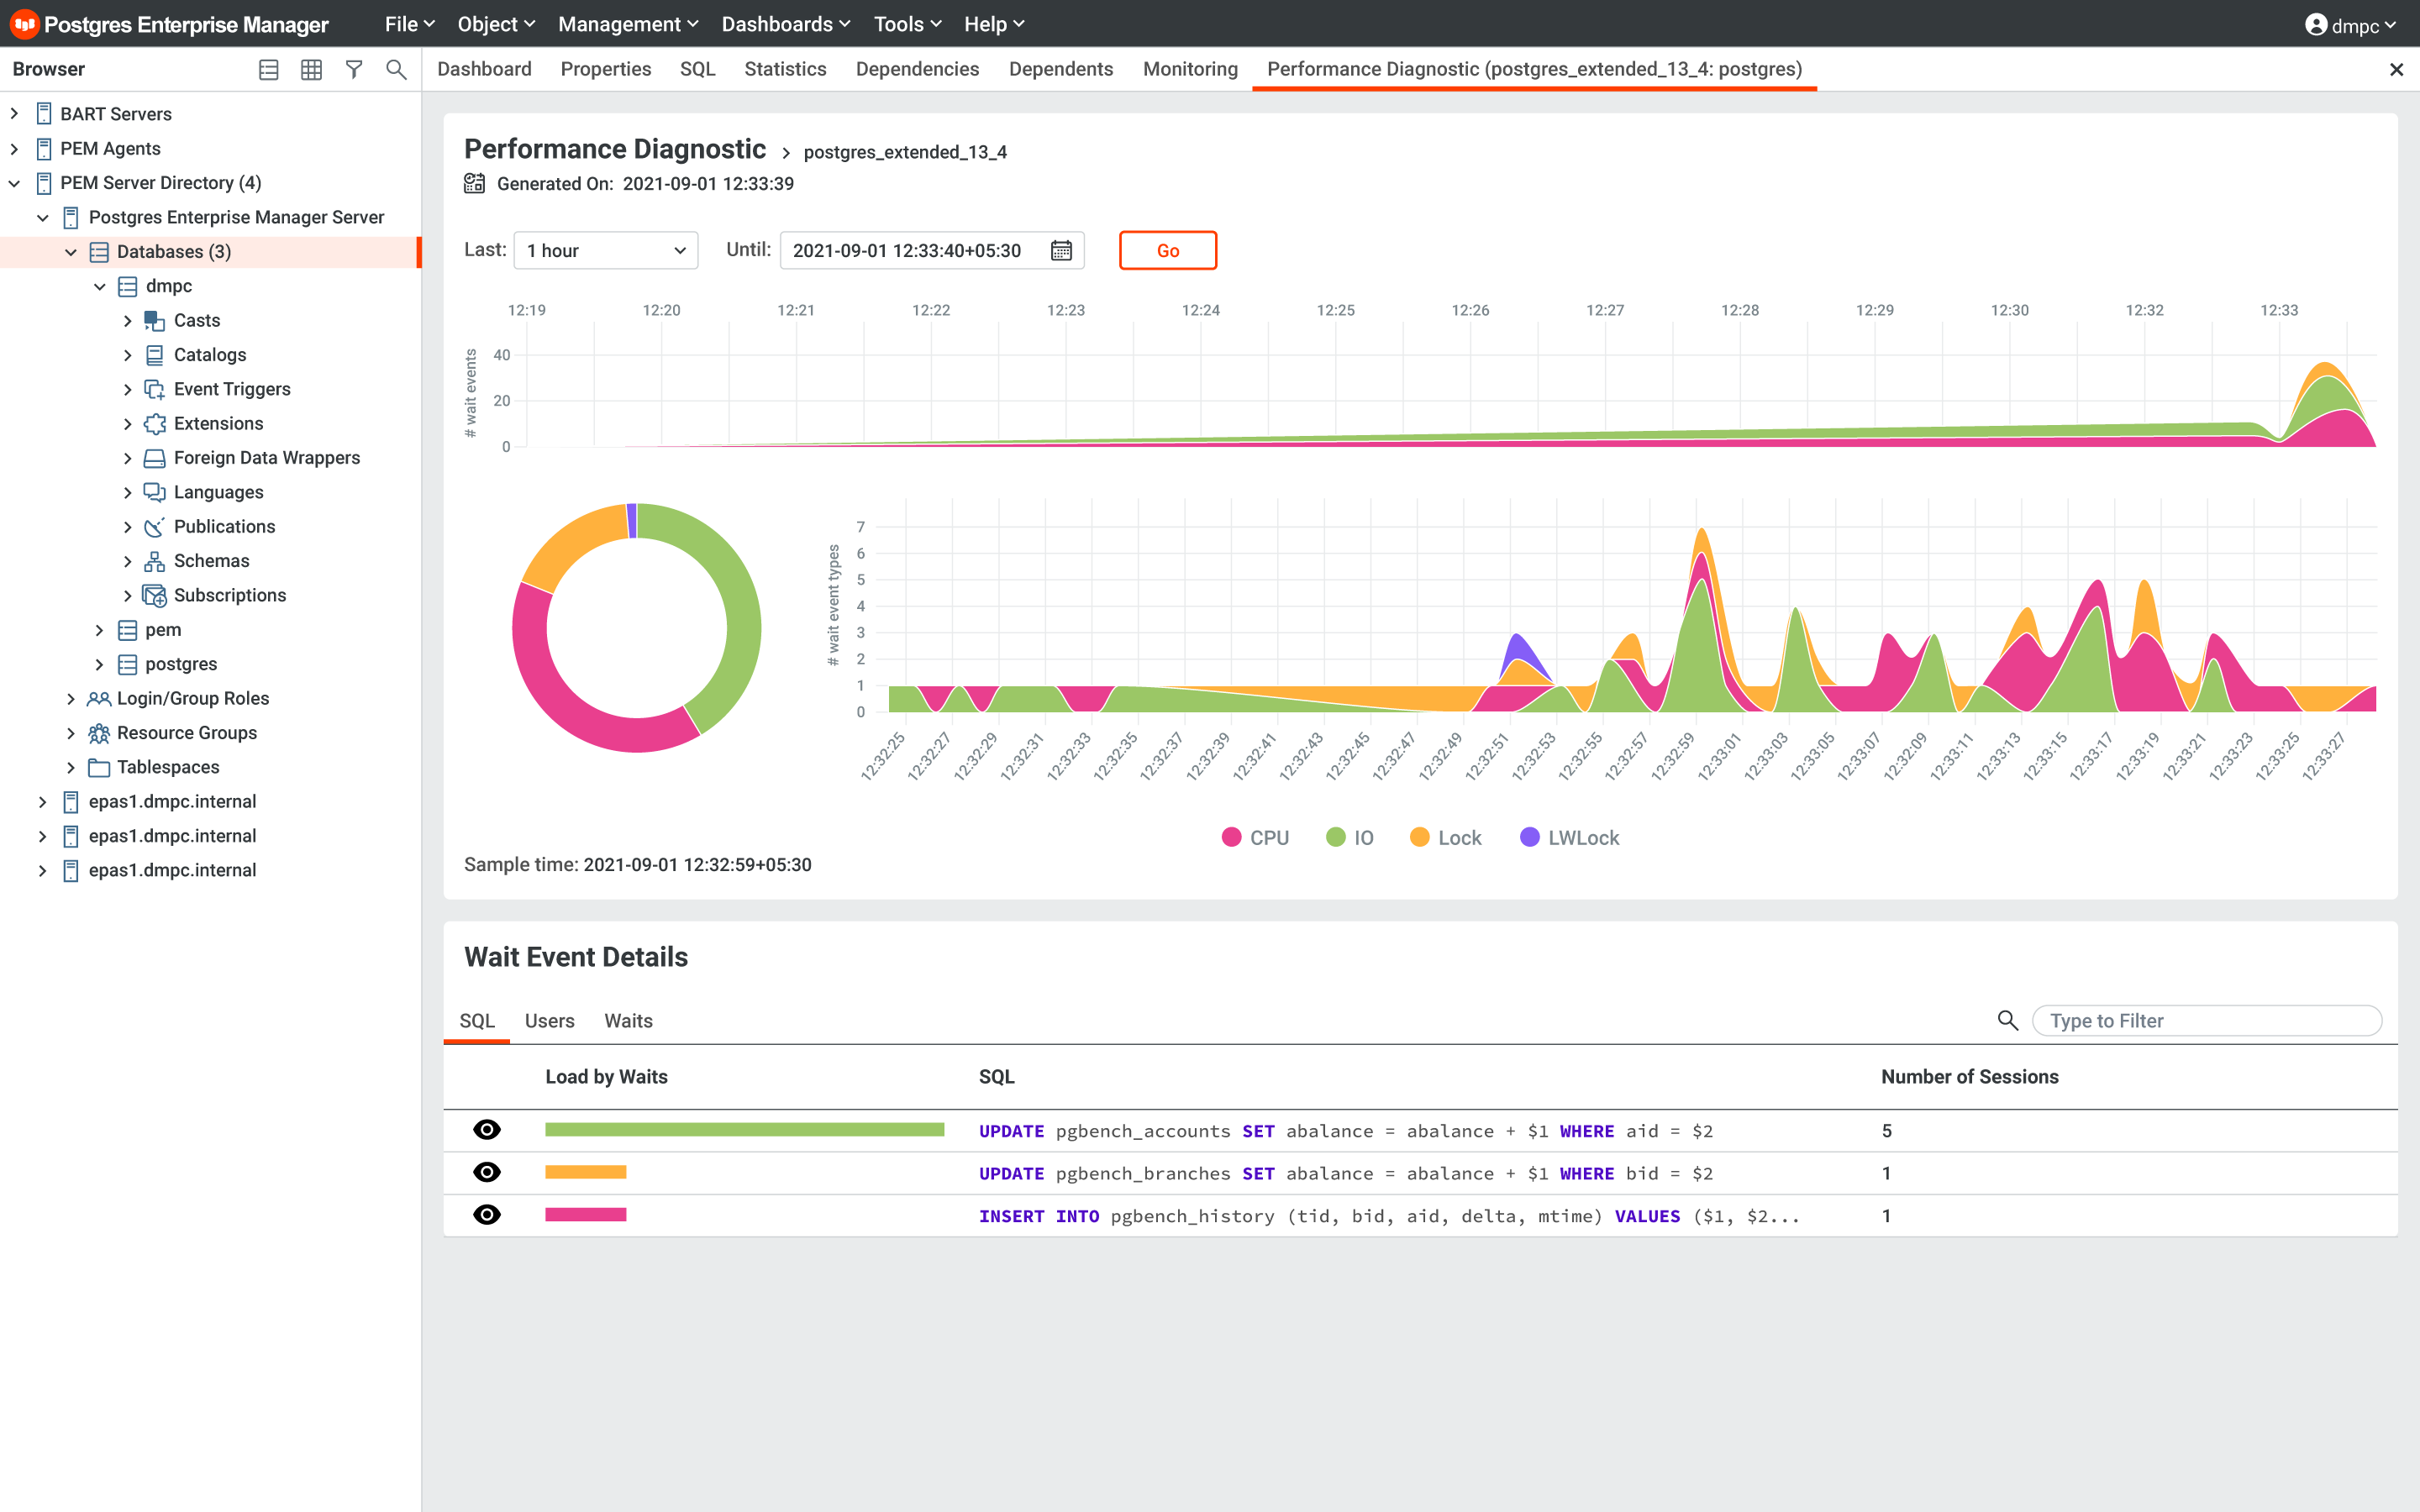2420x1512 pixels.
Task: Open the Browser view data grid icon
Action: pos(311,69)
